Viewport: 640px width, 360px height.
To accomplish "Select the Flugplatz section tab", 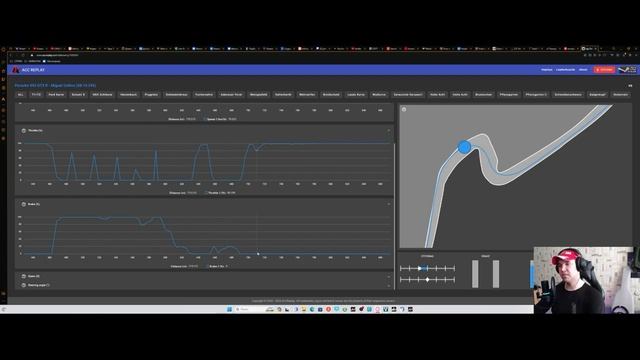I will pyautogui.click(x=151, y=94).
